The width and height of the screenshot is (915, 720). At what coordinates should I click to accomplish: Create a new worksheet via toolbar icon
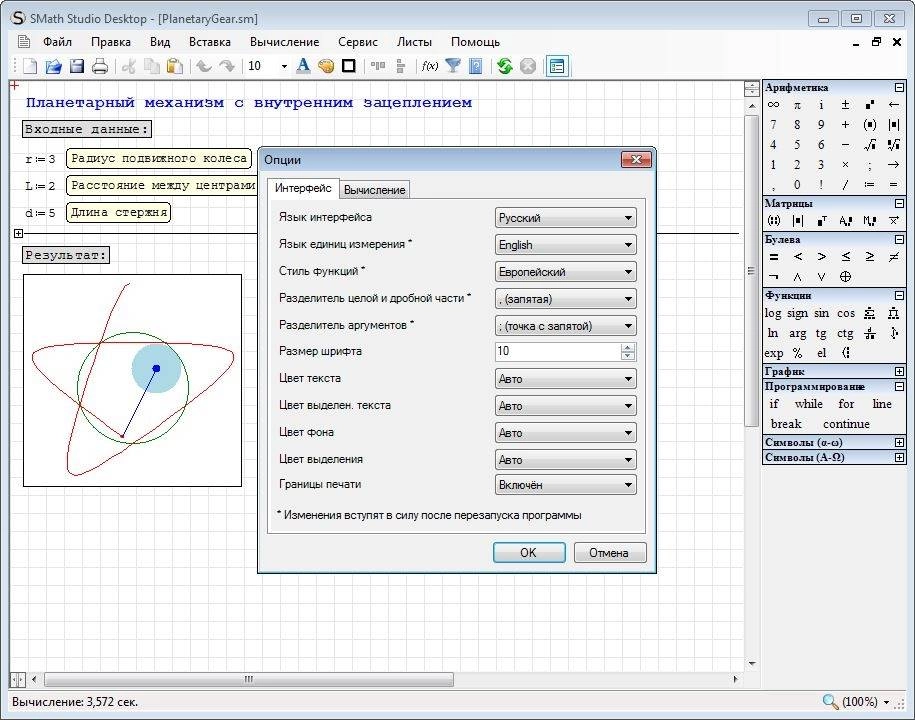click(x=30, y=66)
